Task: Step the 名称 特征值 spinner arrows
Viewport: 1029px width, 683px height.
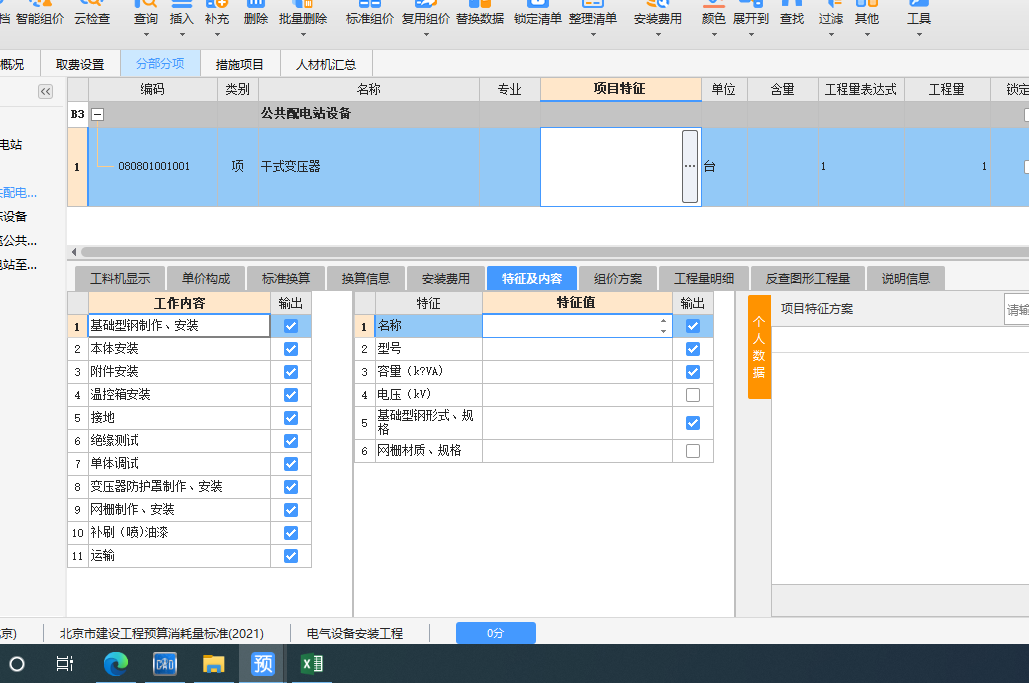Action: [663, 326]
